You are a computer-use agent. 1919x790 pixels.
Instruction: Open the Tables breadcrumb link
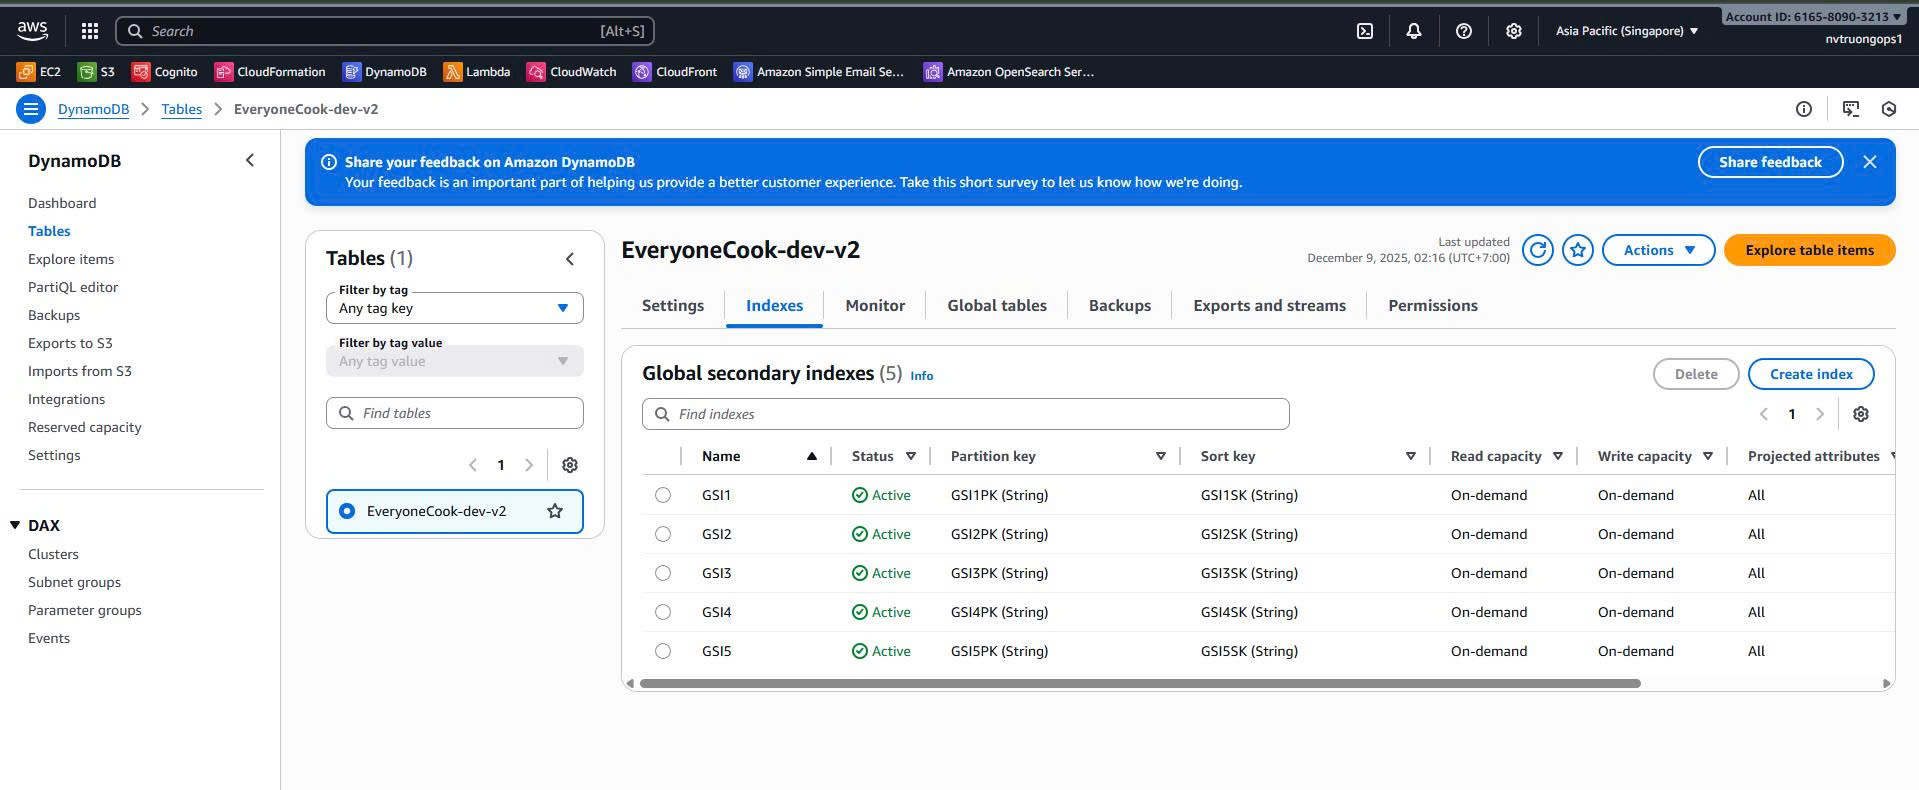click(182, 109)
